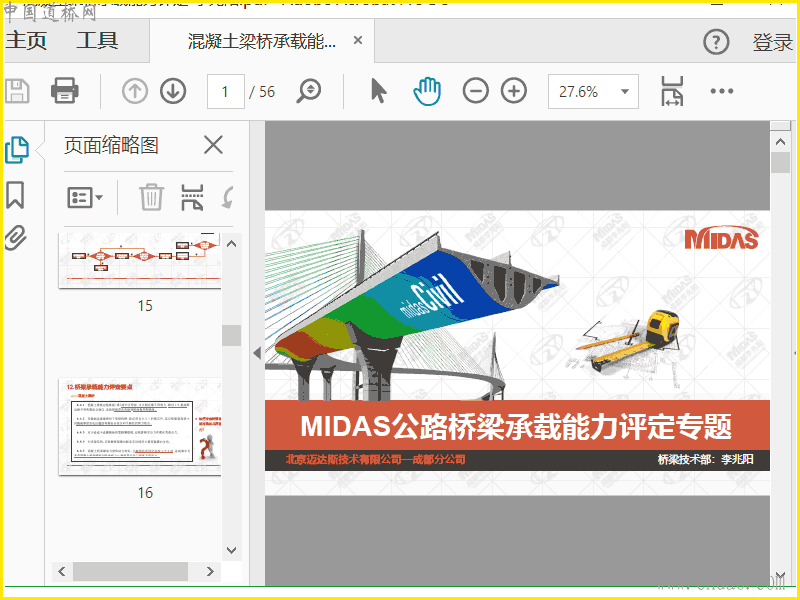Close the 页面缩略图 panel
Image resolution: width=800 pixels, height=600 pixels.
click(x=213, y=145)
